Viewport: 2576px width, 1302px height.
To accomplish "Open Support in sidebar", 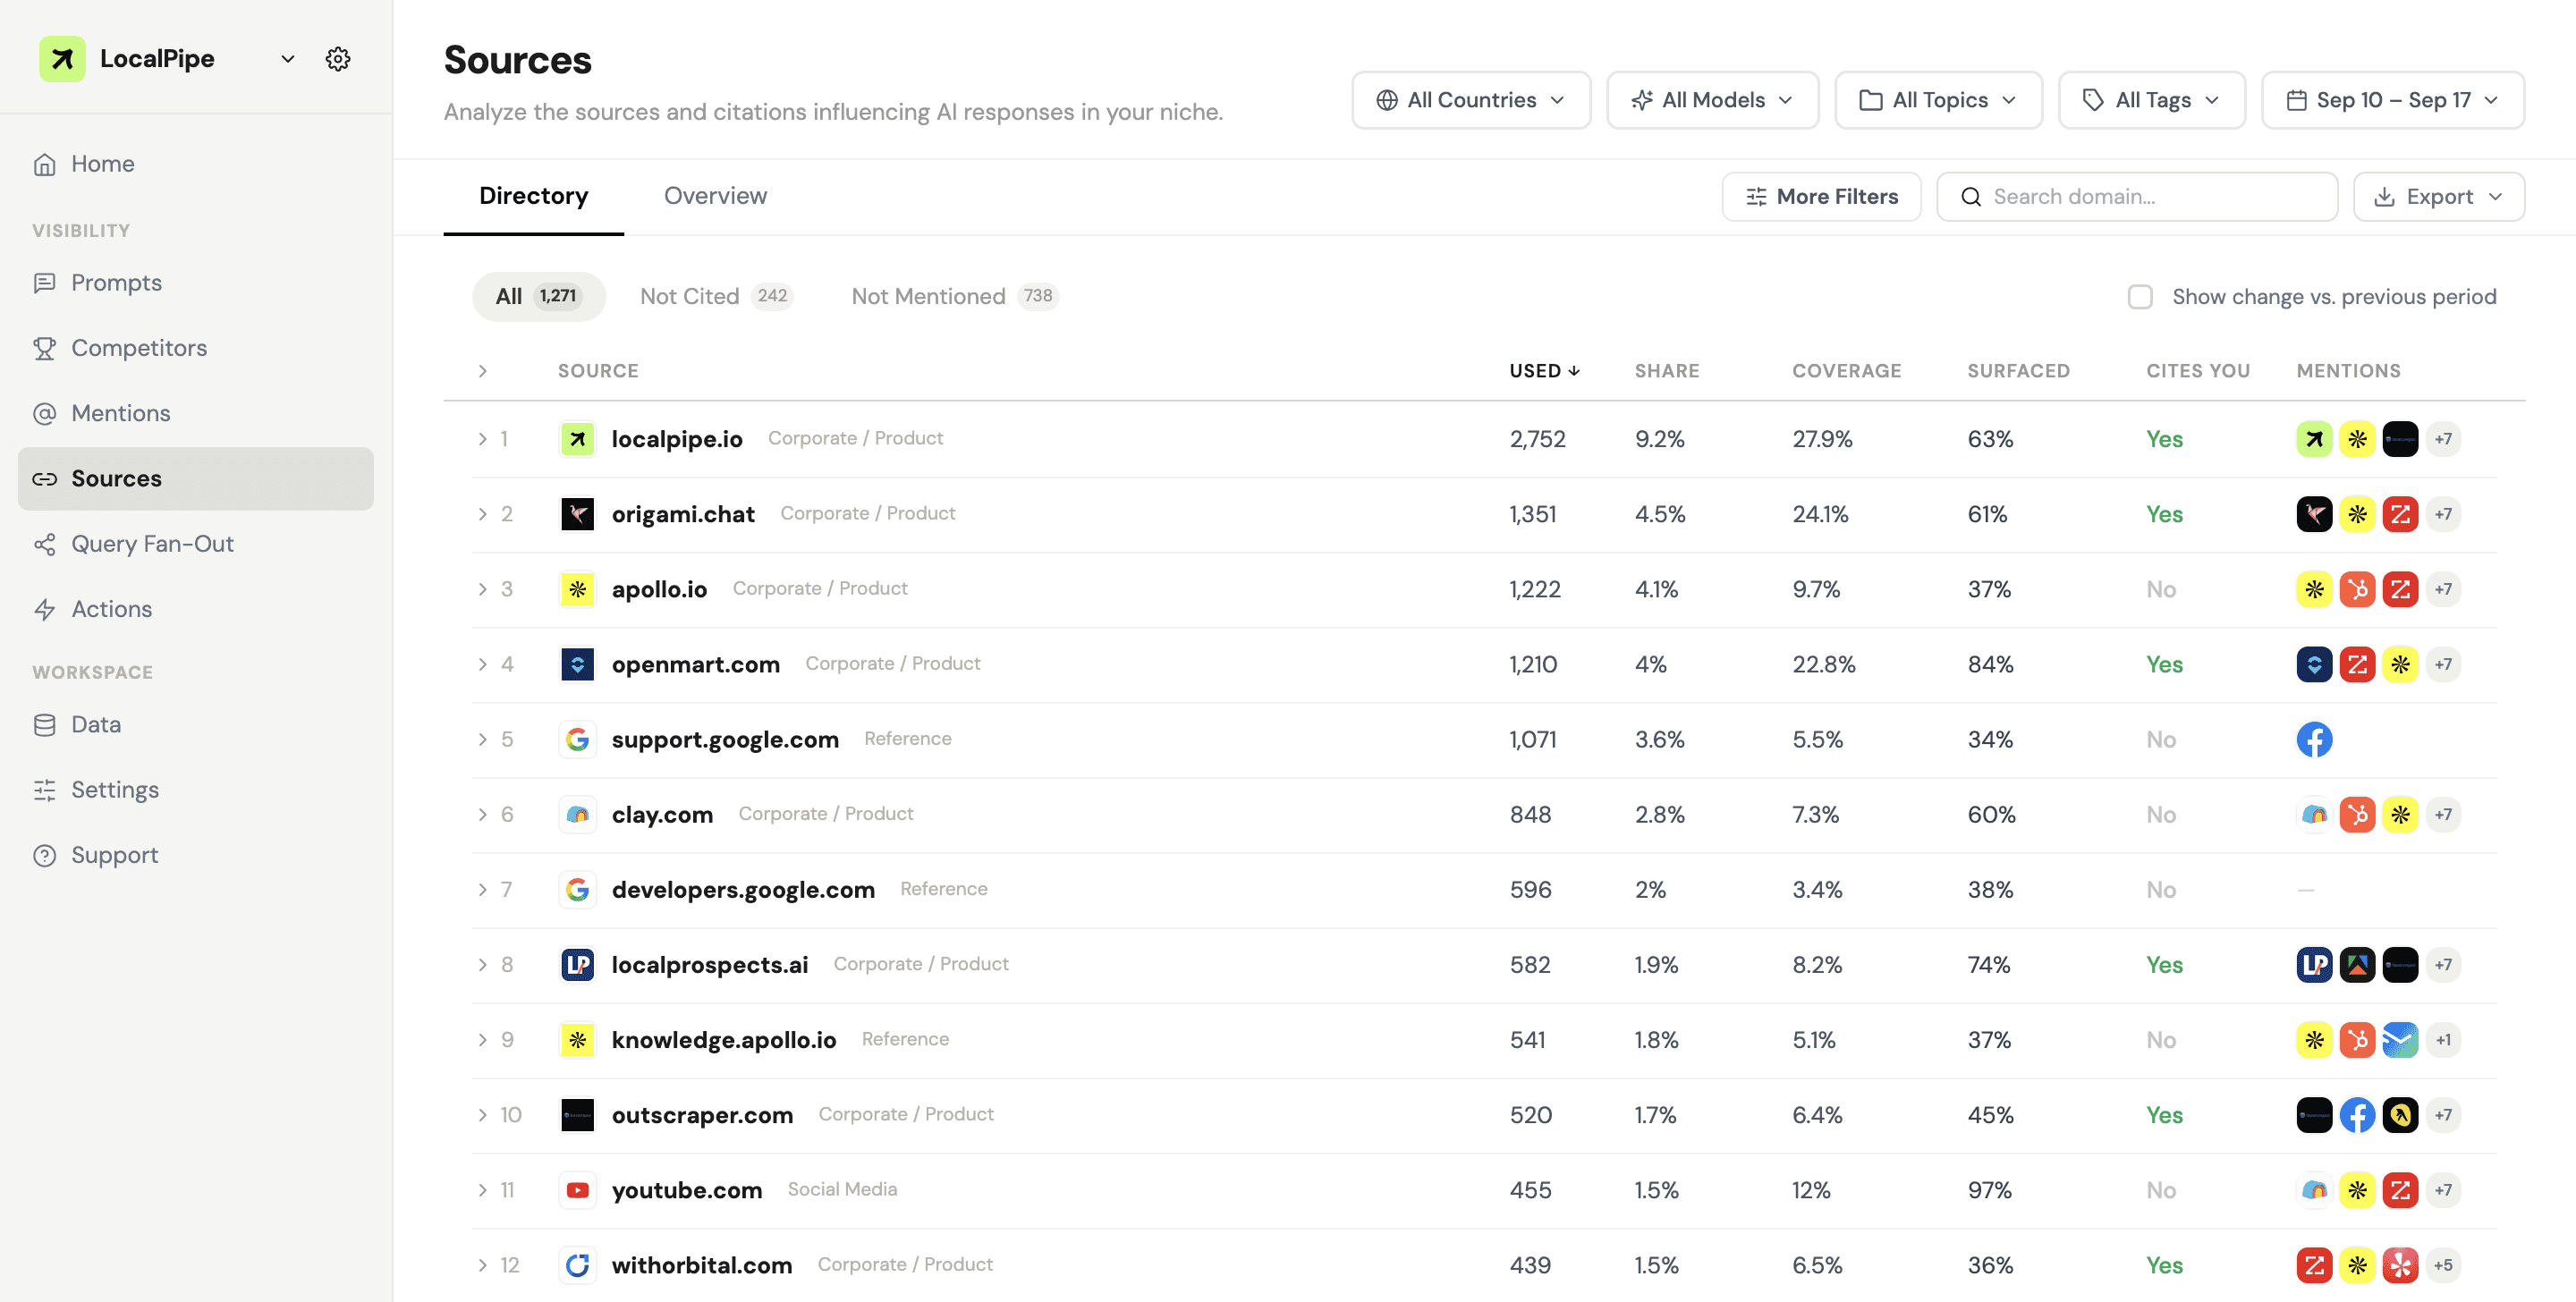I will (x=195, y=855).
